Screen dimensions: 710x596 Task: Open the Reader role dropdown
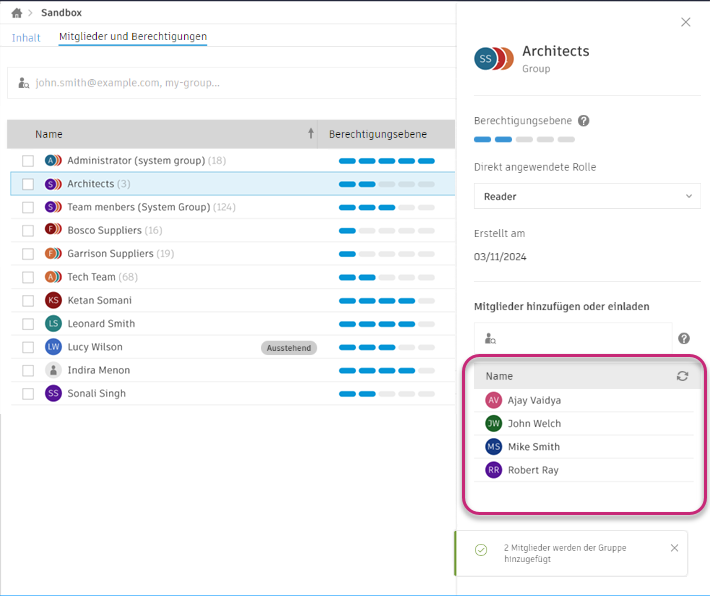pos(587,197)
